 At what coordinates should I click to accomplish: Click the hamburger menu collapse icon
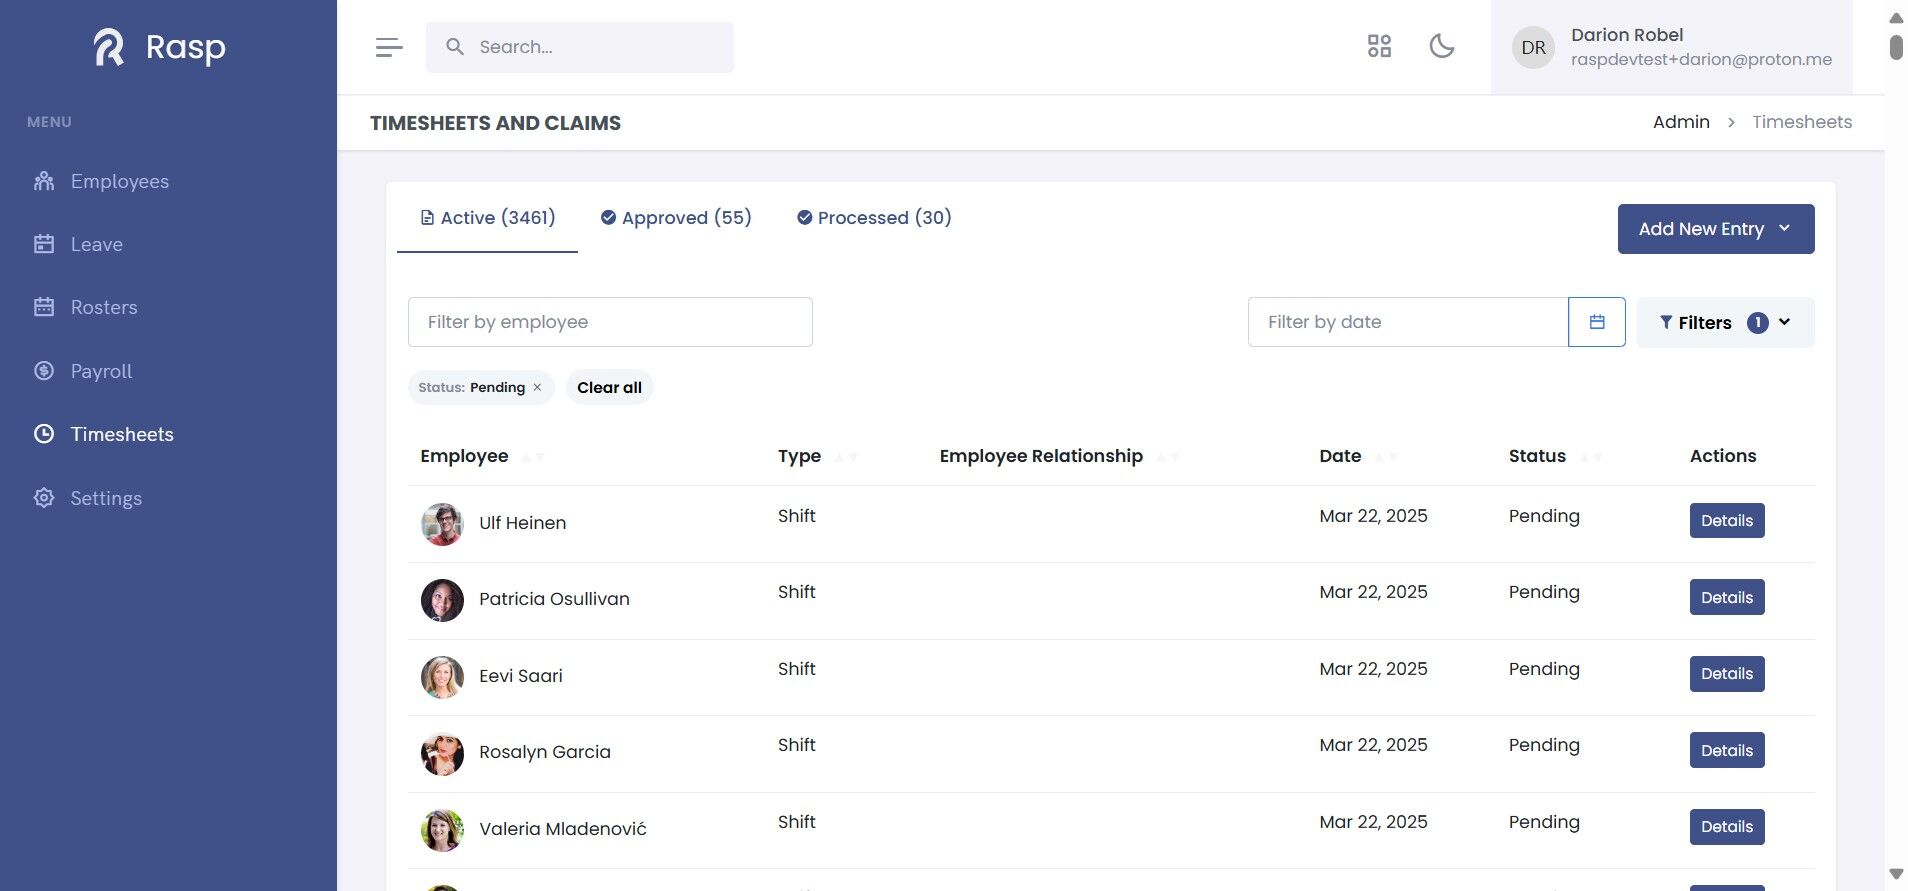coord(389,47)
